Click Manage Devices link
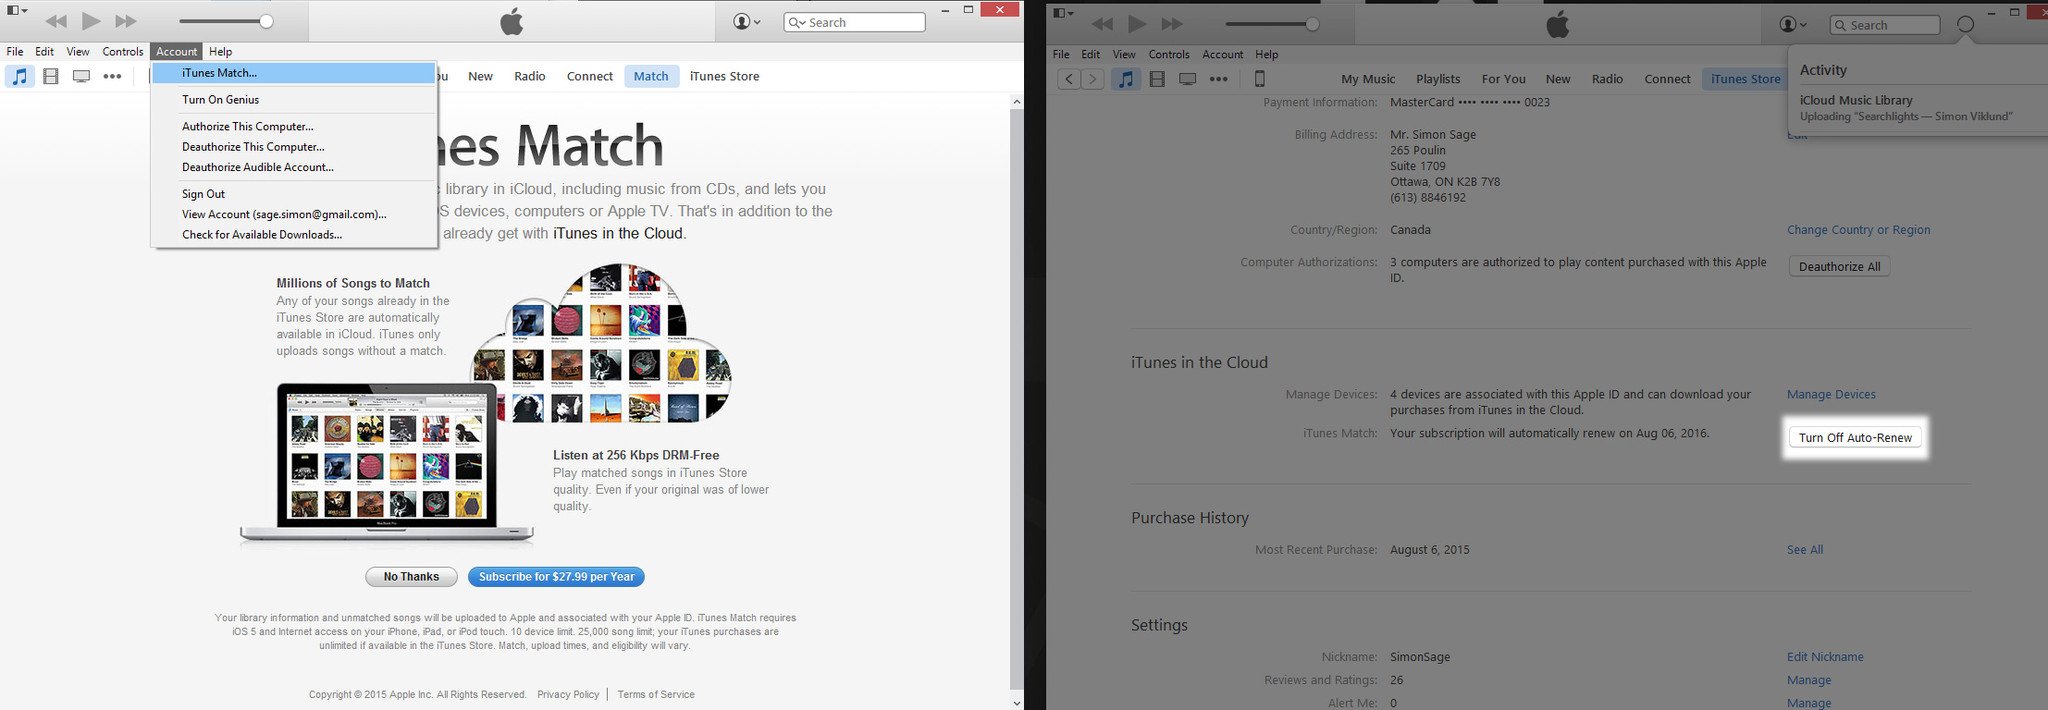The image size is (2048, 710). click(x=1831, y=395)
